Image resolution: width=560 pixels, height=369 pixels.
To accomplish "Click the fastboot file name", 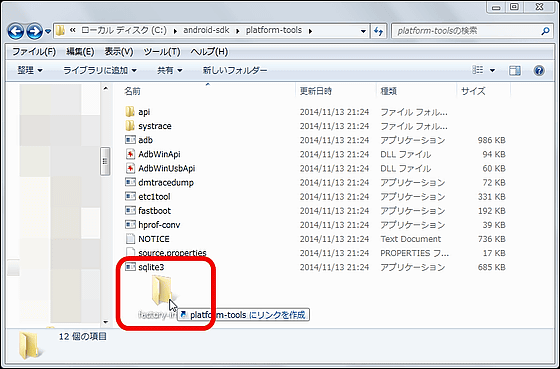I will pyautogui.click(x=154, y=211).
